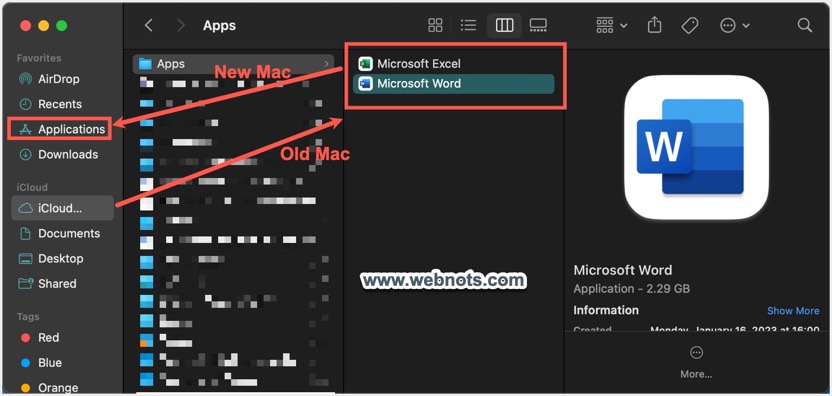The width and height of the screenshot is (832, 396).
Task: Click Show More in Information
Action: [793, 311]
